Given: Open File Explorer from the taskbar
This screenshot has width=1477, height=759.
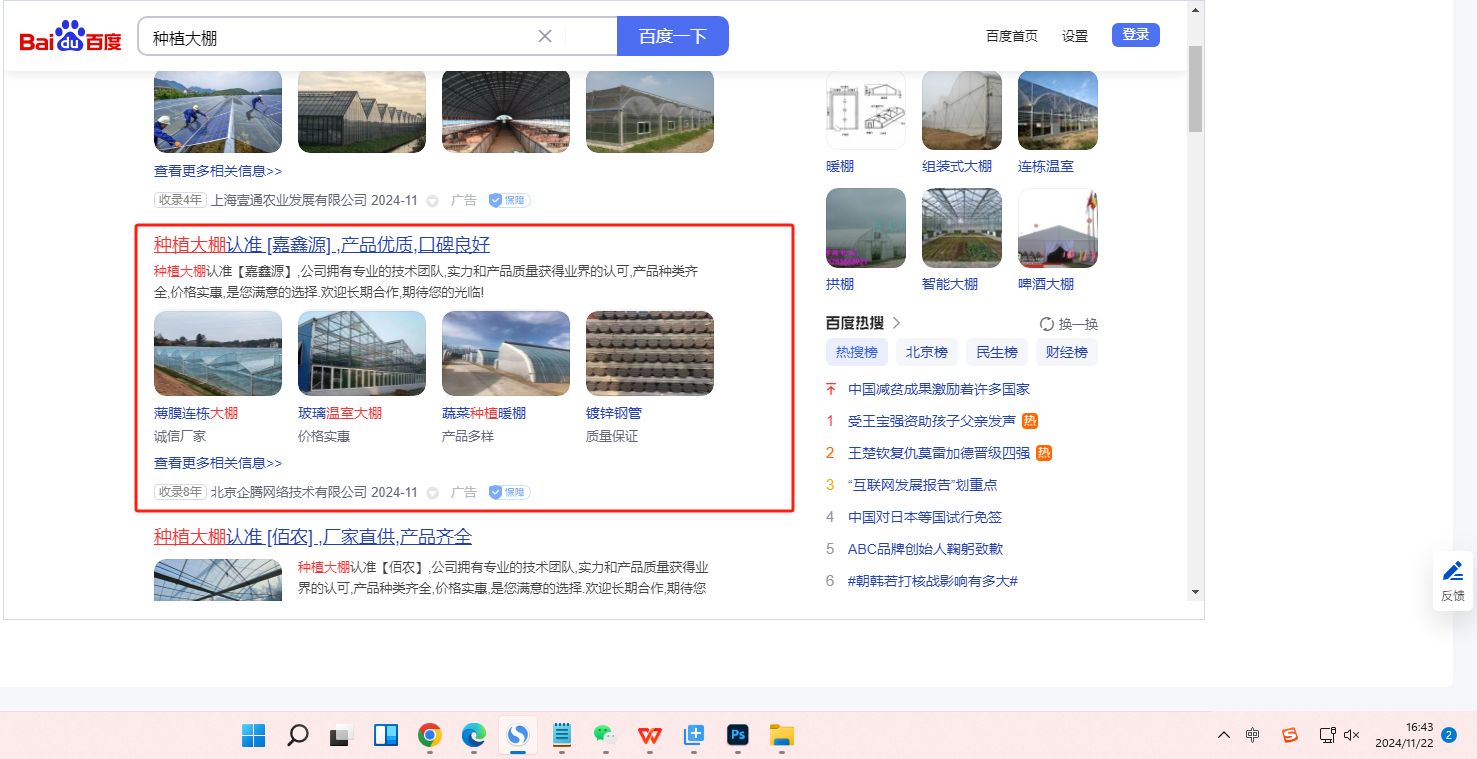Looking at the screenshot, I should [782, 735].
